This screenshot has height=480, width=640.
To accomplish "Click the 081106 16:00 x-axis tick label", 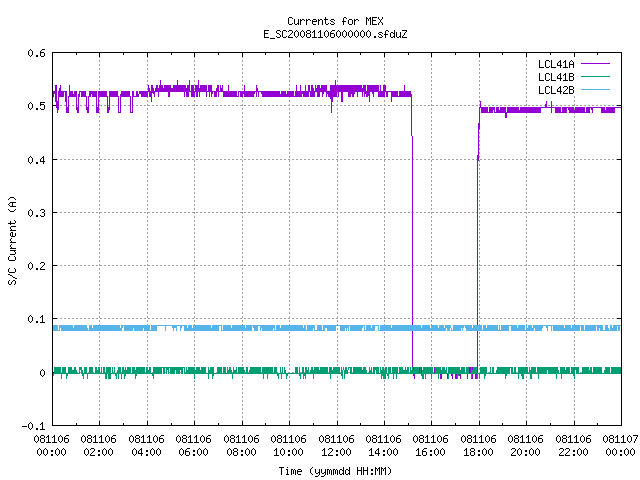I will coord(431,446).
